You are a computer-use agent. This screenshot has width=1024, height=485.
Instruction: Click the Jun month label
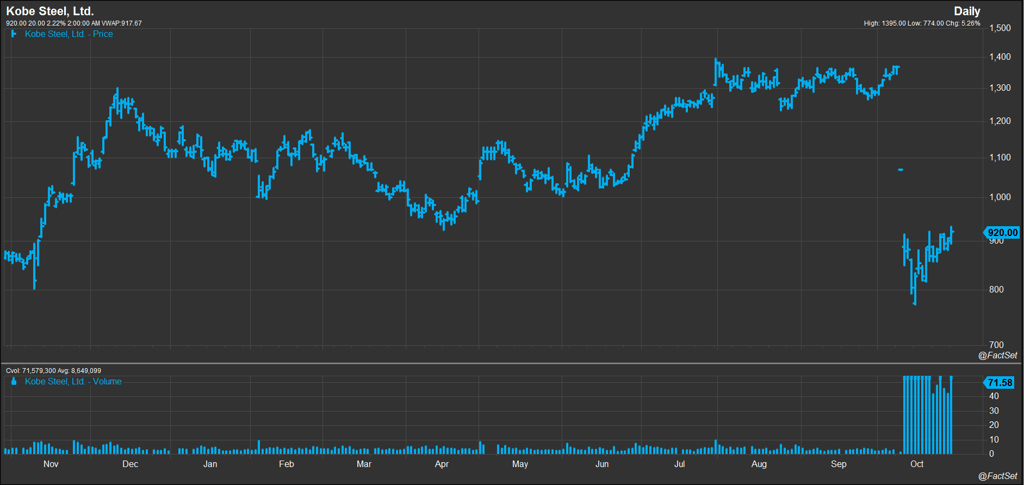[602, 465]
